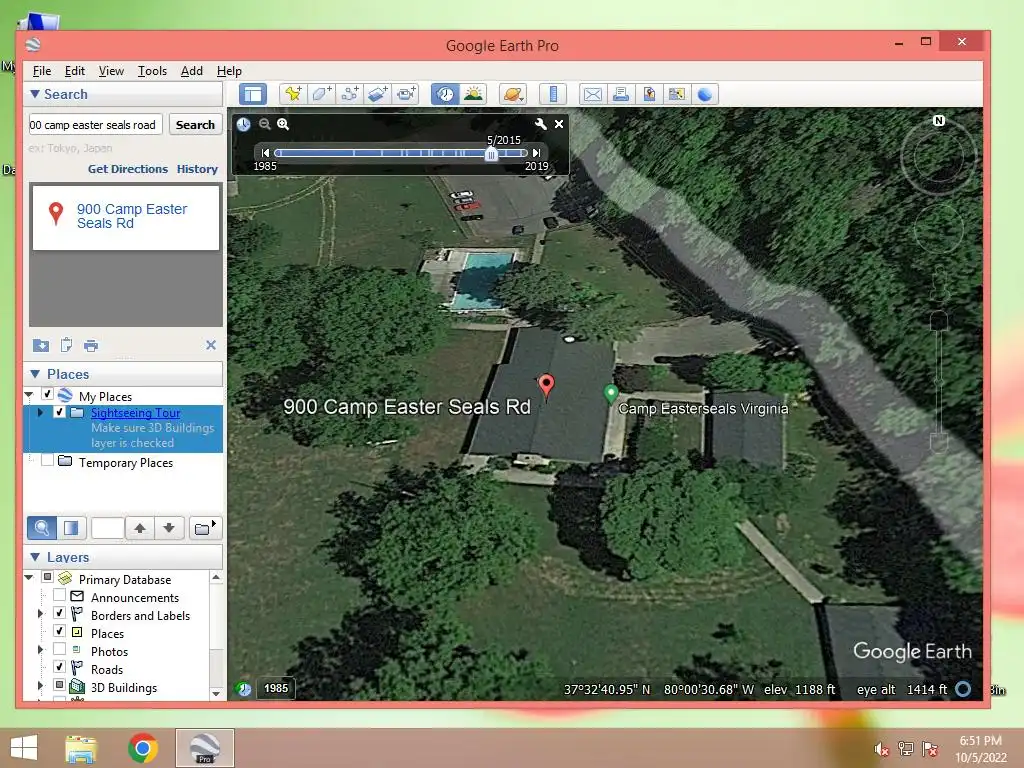Open search History link
Image resolution: width=1024 pixels, height=768 pixels.
pos(197,169)
